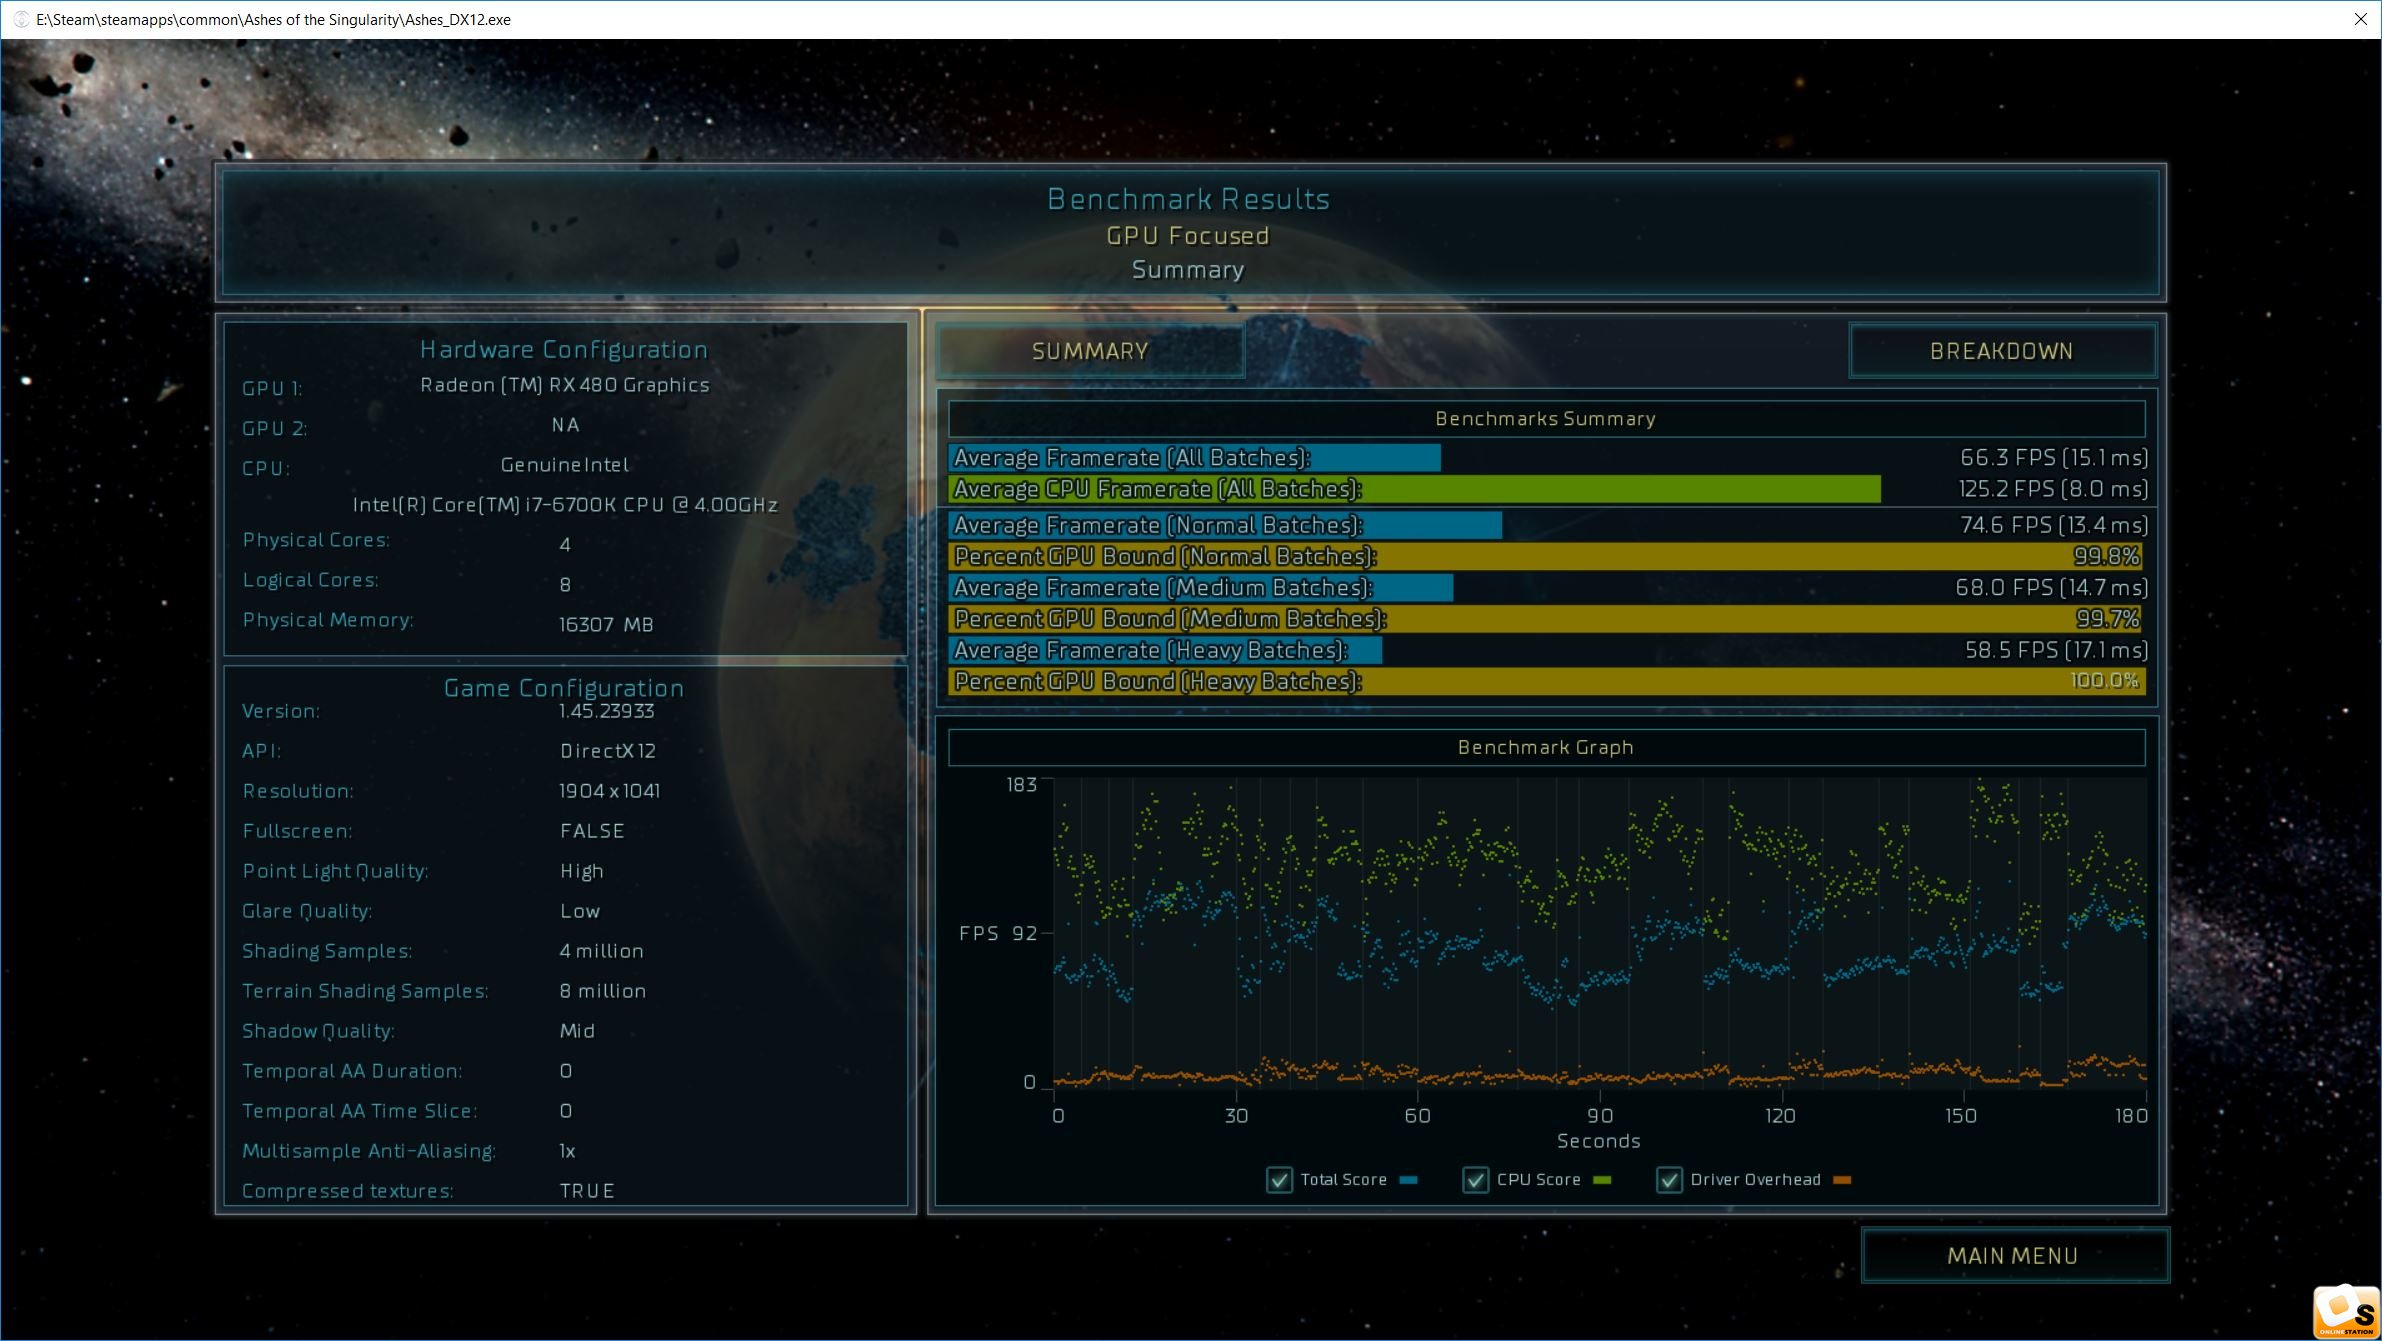Click the Fullscreen FALSE value
This screenshot has height=1341, width=2382.
click(592, 831)
